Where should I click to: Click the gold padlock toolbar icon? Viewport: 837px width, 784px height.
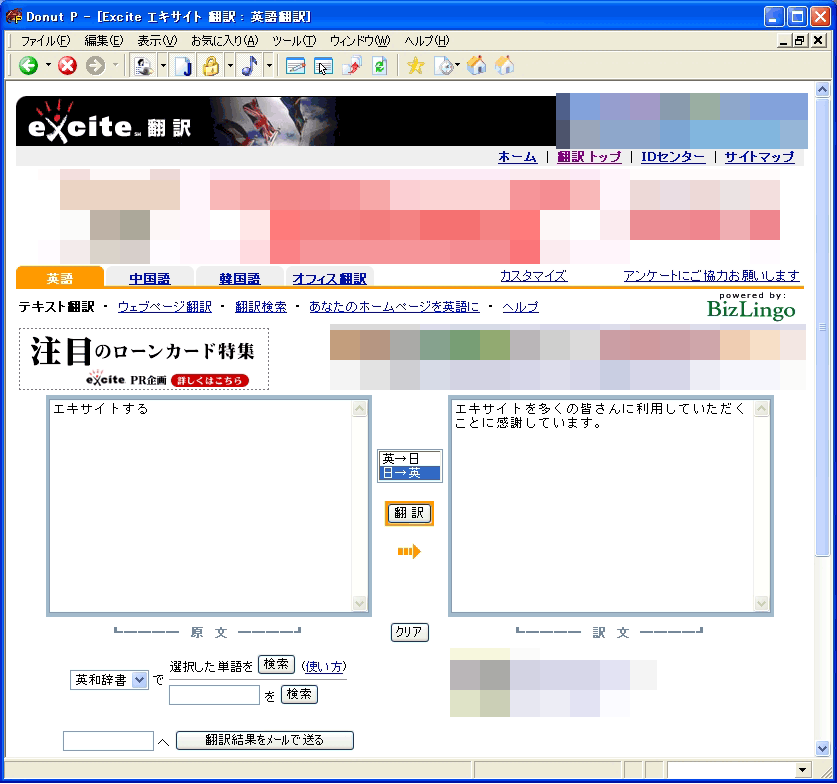pyautogui.click(x=211, y=66)
